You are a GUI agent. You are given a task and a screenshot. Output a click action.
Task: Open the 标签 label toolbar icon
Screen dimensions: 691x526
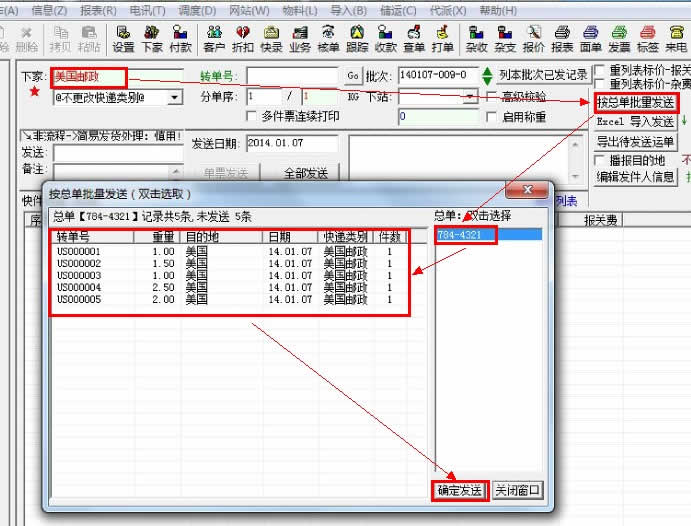[647, 38]
